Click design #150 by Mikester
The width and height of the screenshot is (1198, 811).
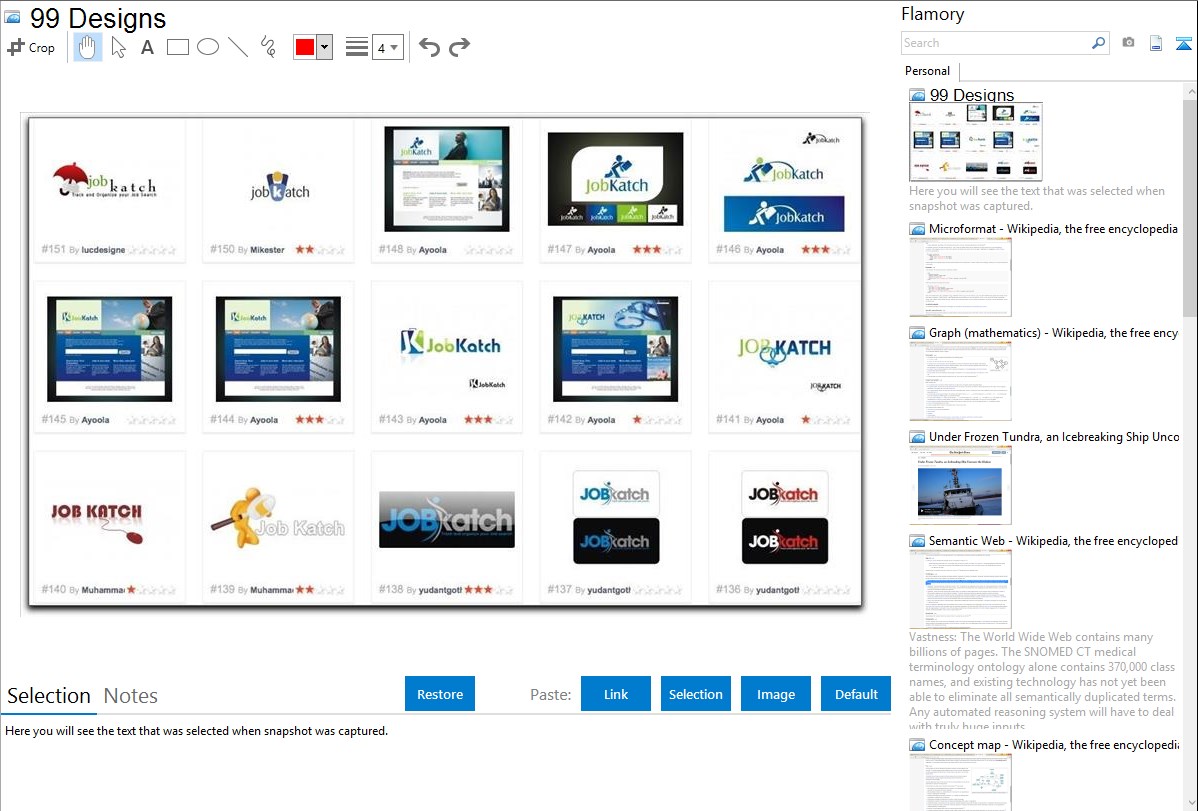tap(278, 191)
